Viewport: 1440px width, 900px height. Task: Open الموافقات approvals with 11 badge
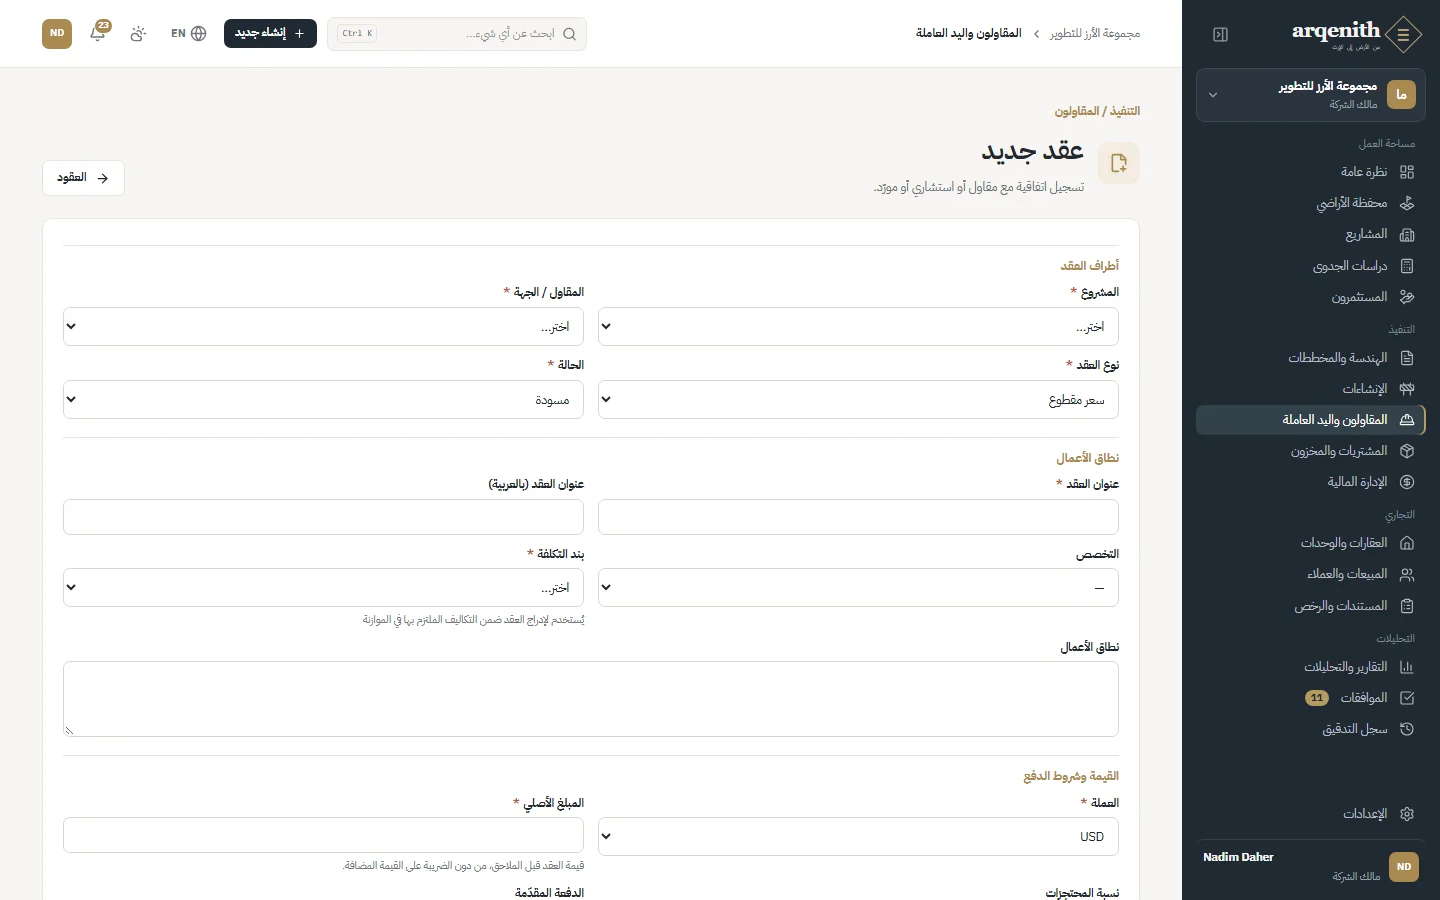pos(1310,698)
